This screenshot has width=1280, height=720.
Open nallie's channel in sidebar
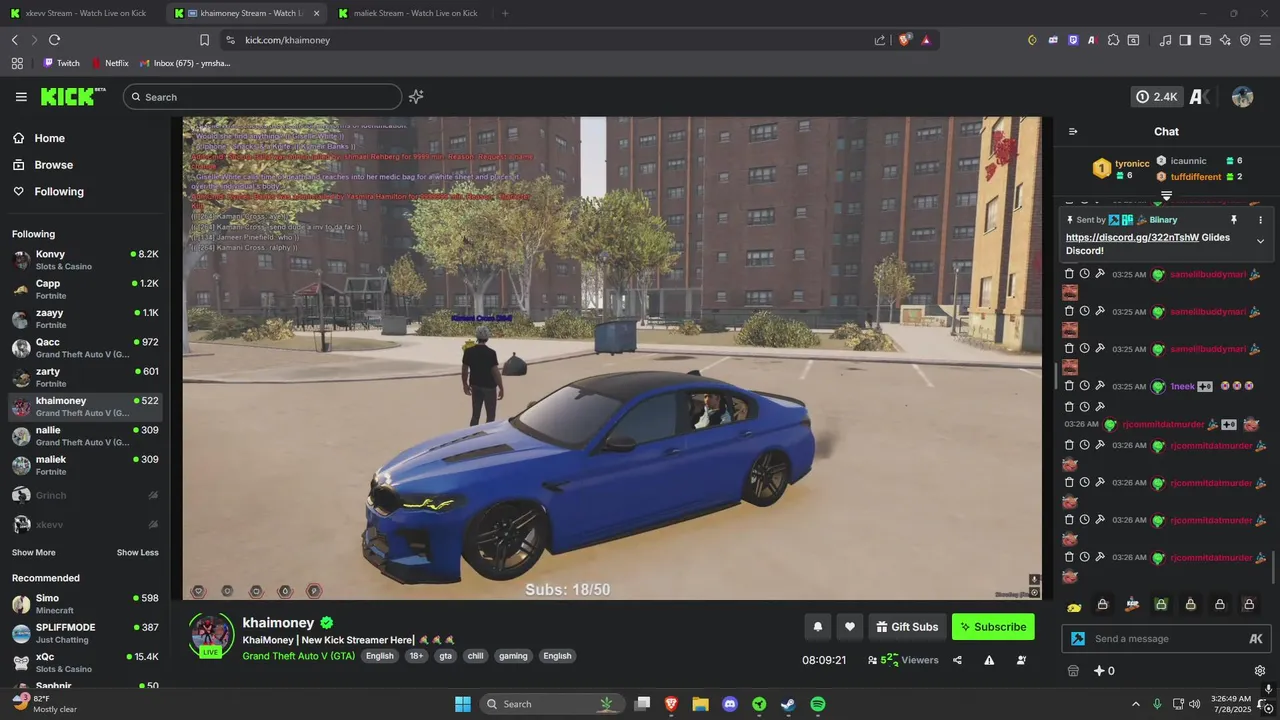tap(85, 436)
